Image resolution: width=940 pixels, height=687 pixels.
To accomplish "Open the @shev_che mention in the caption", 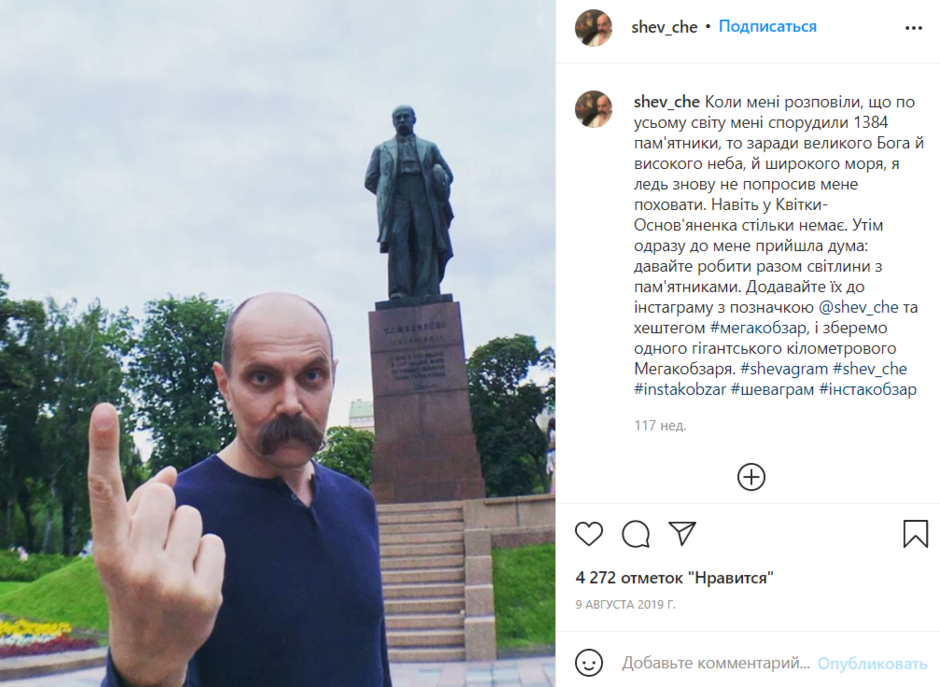I will click(x=858, y=308).
